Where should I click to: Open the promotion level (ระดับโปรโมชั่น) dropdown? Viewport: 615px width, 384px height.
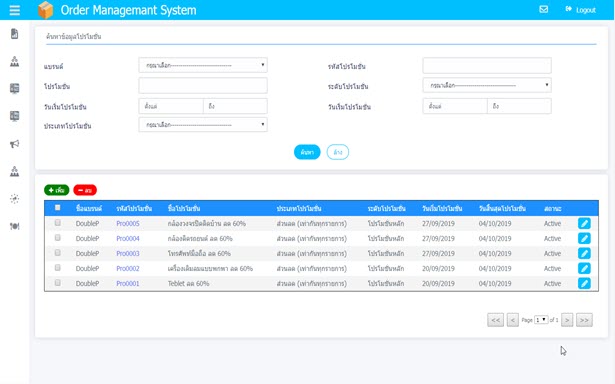tap(487, 85)
